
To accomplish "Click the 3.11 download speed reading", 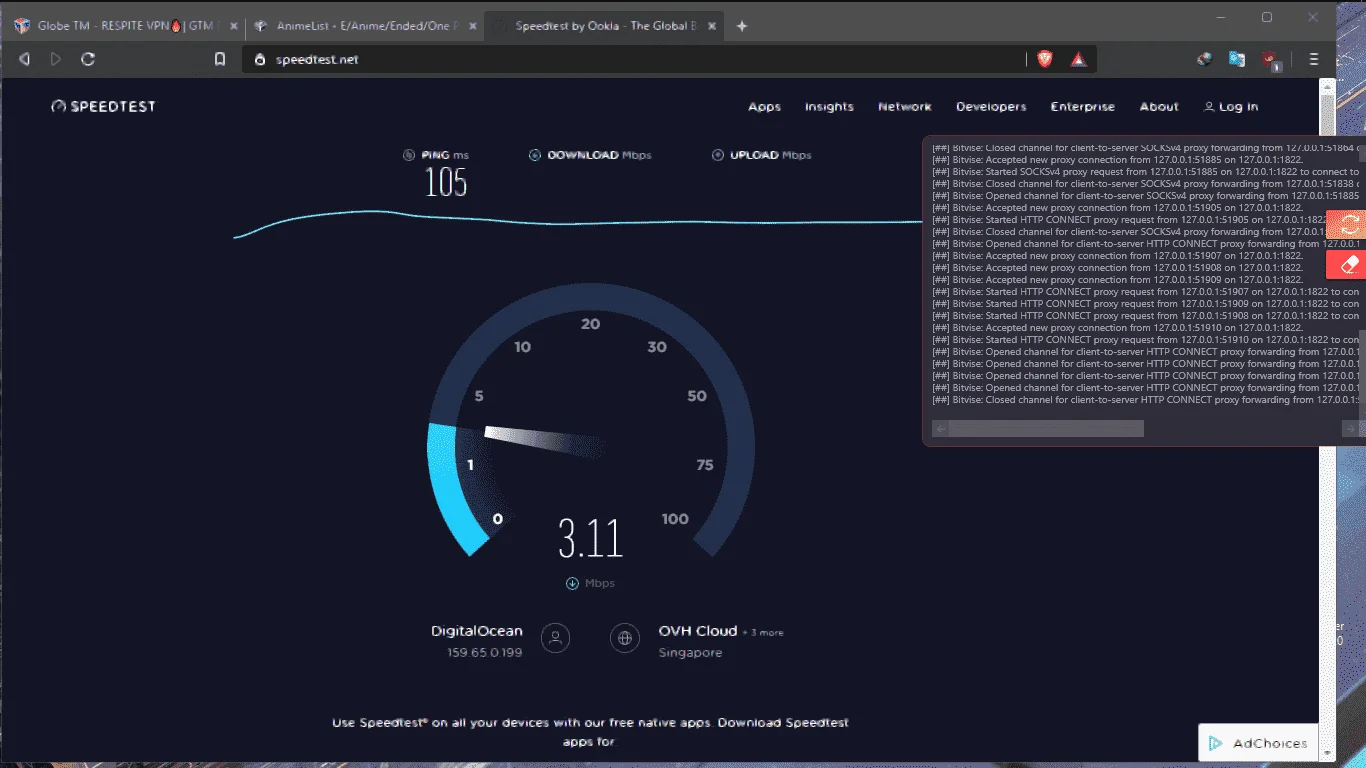I will coord(591,539).
